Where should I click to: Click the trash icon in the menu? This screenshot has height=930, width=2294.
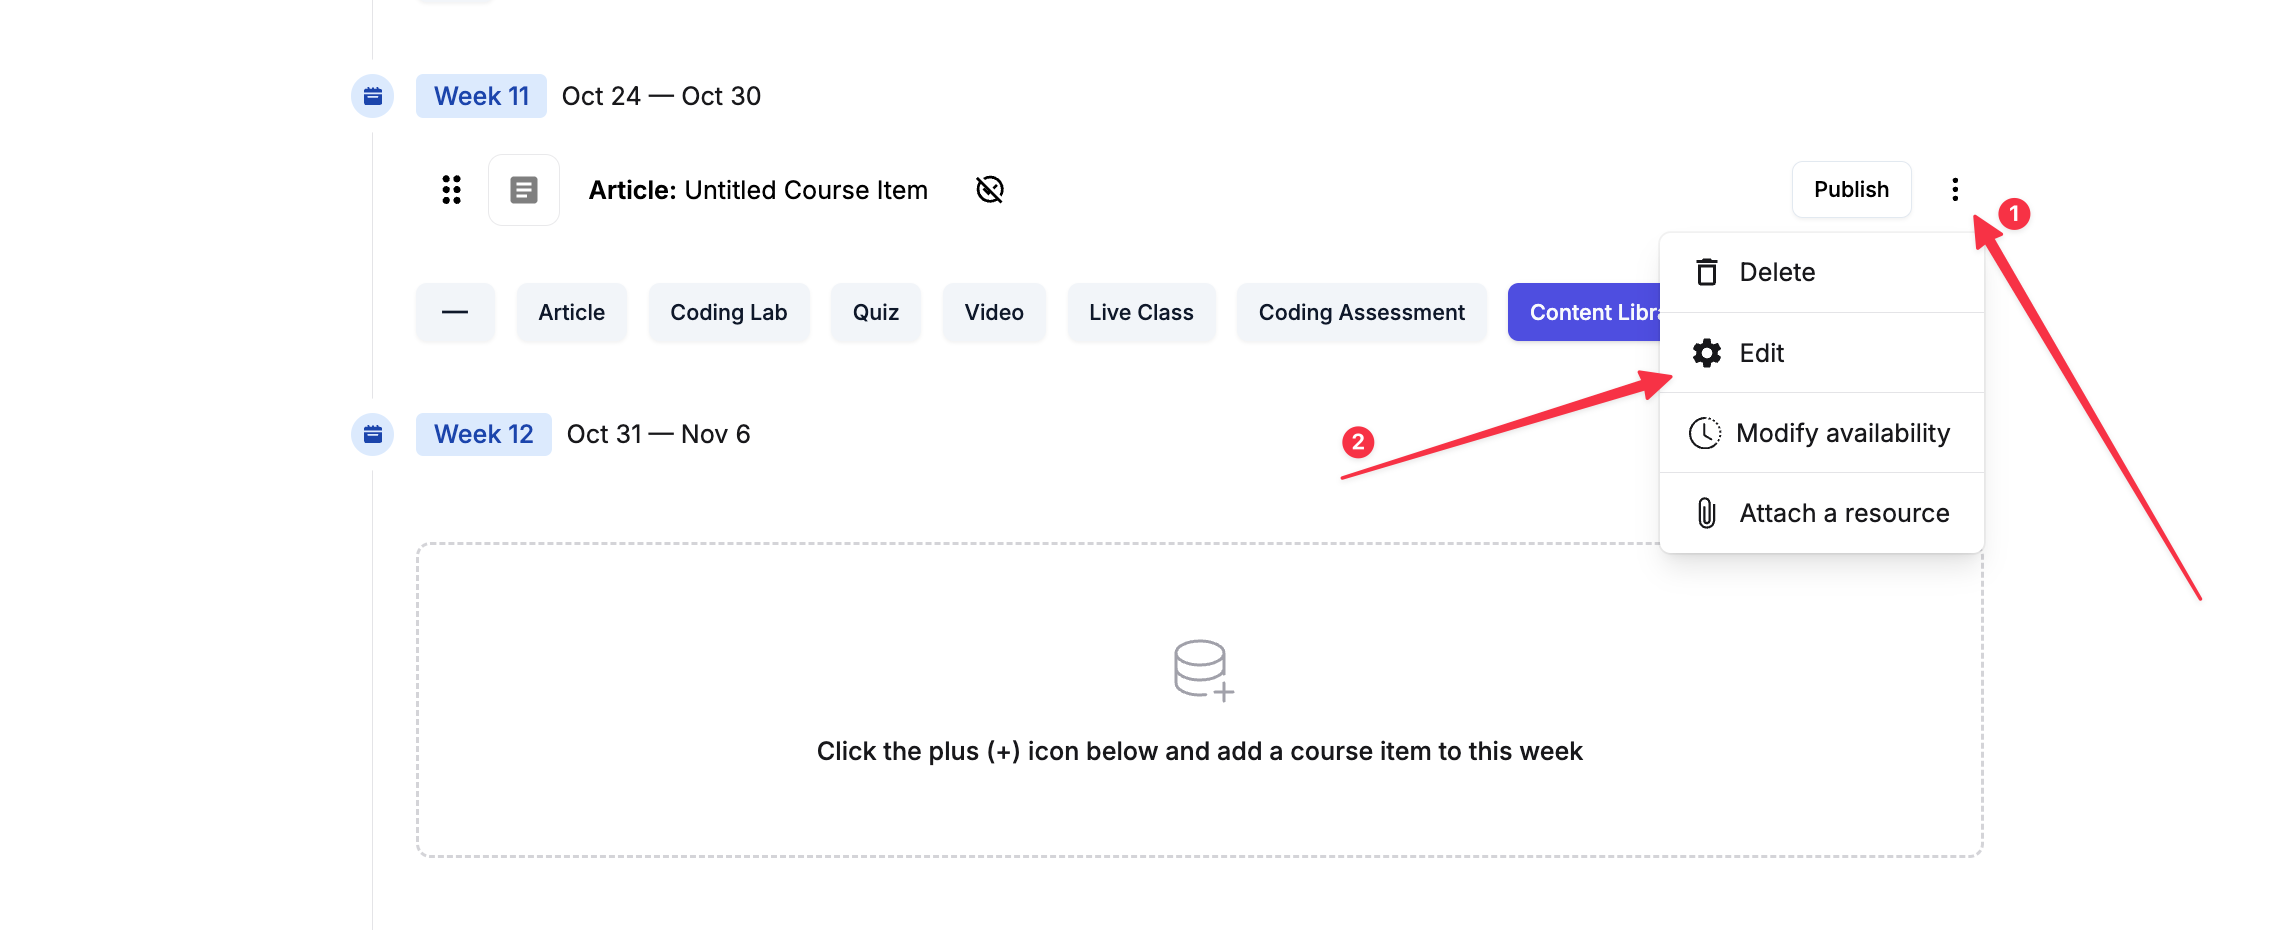coord(1707,272)
